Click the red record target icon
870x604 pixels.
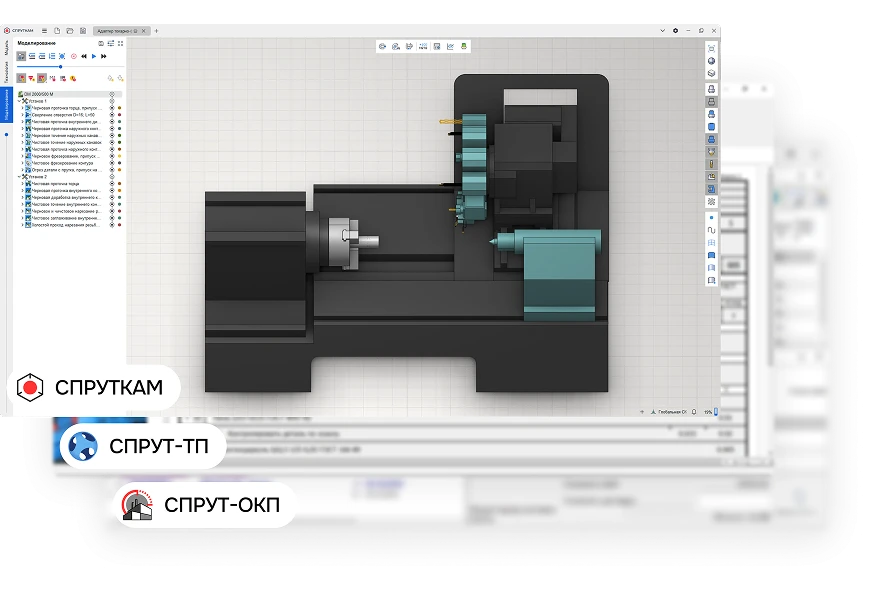73,56
